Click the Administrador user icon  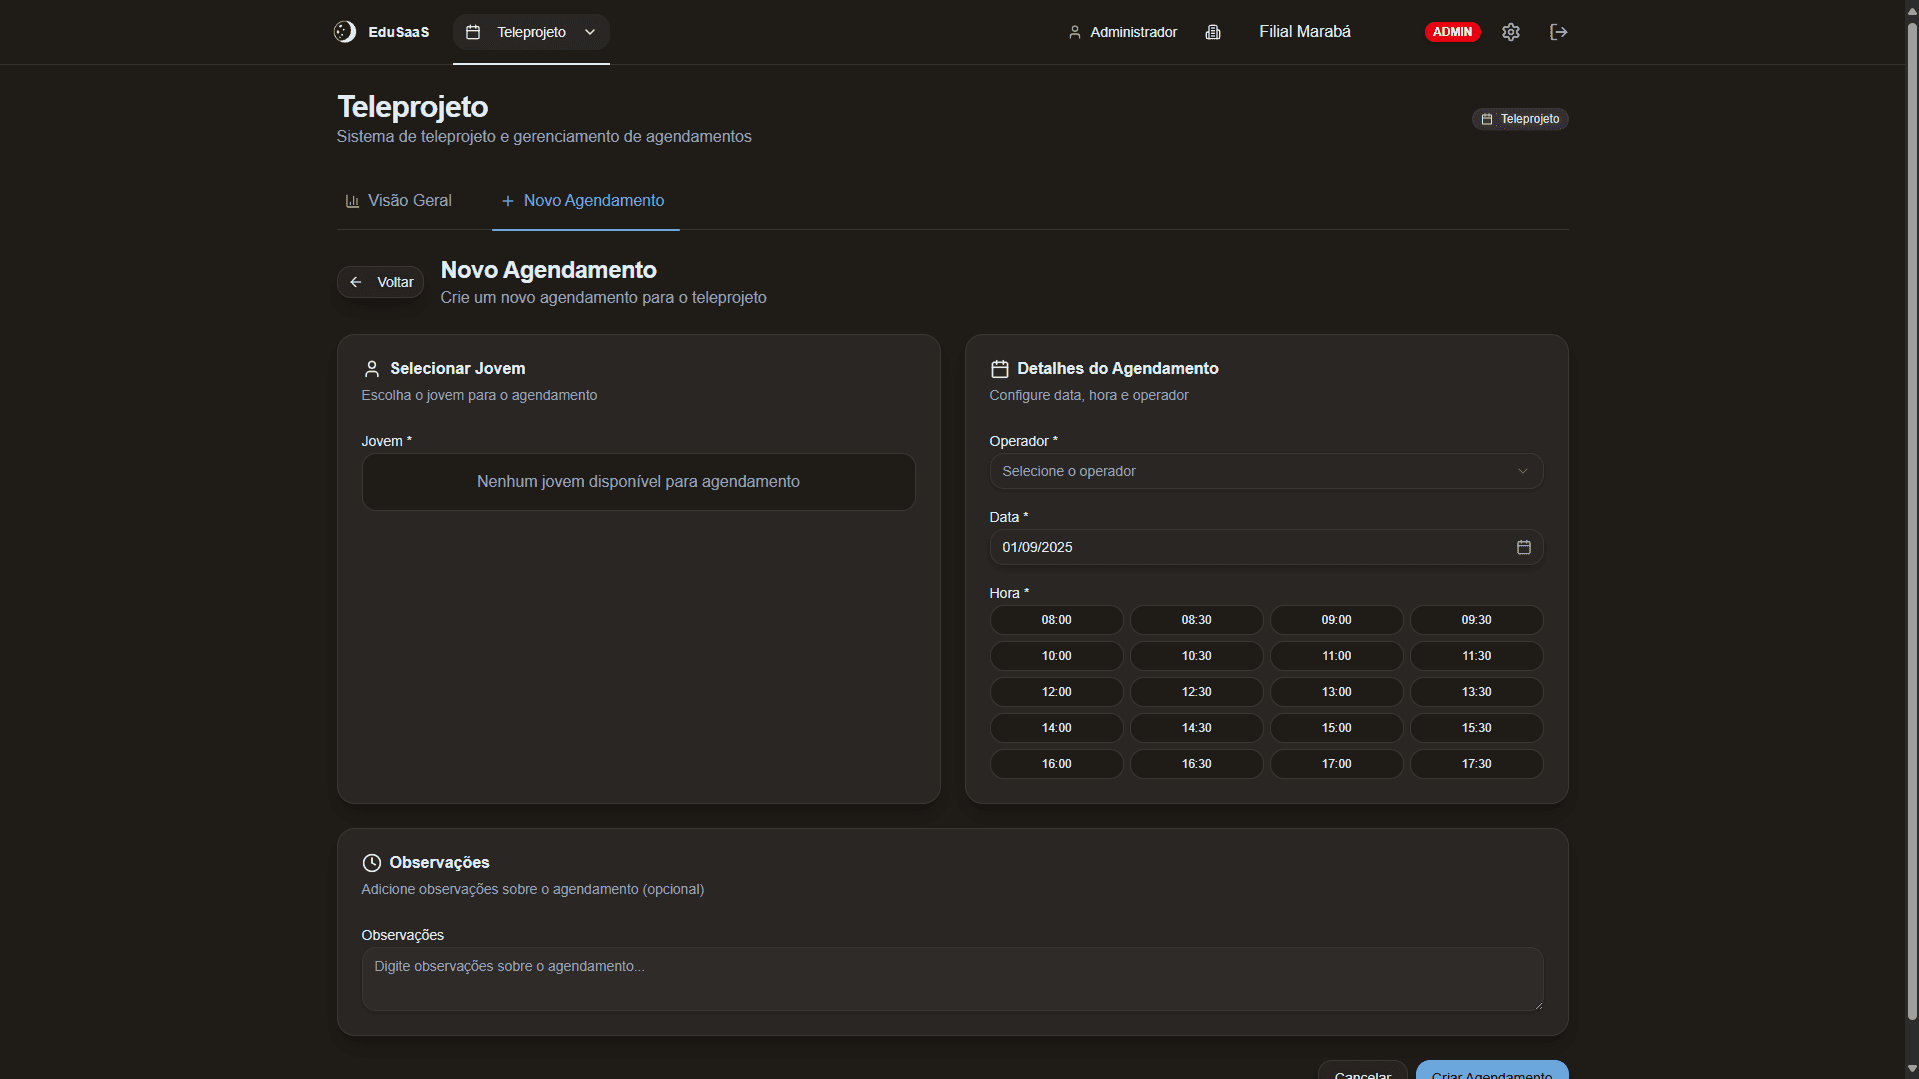(1074, 32)
